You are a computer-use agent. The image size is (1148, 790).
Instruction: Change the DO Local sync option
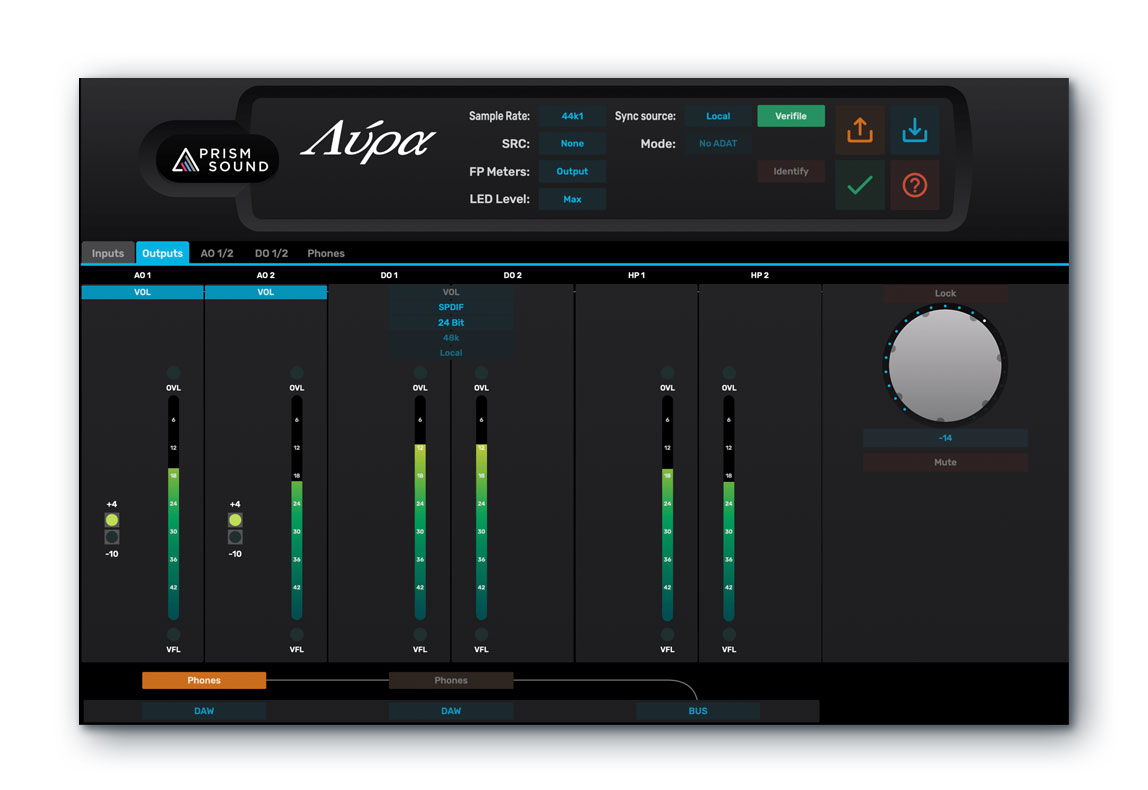tap(451, 353)
